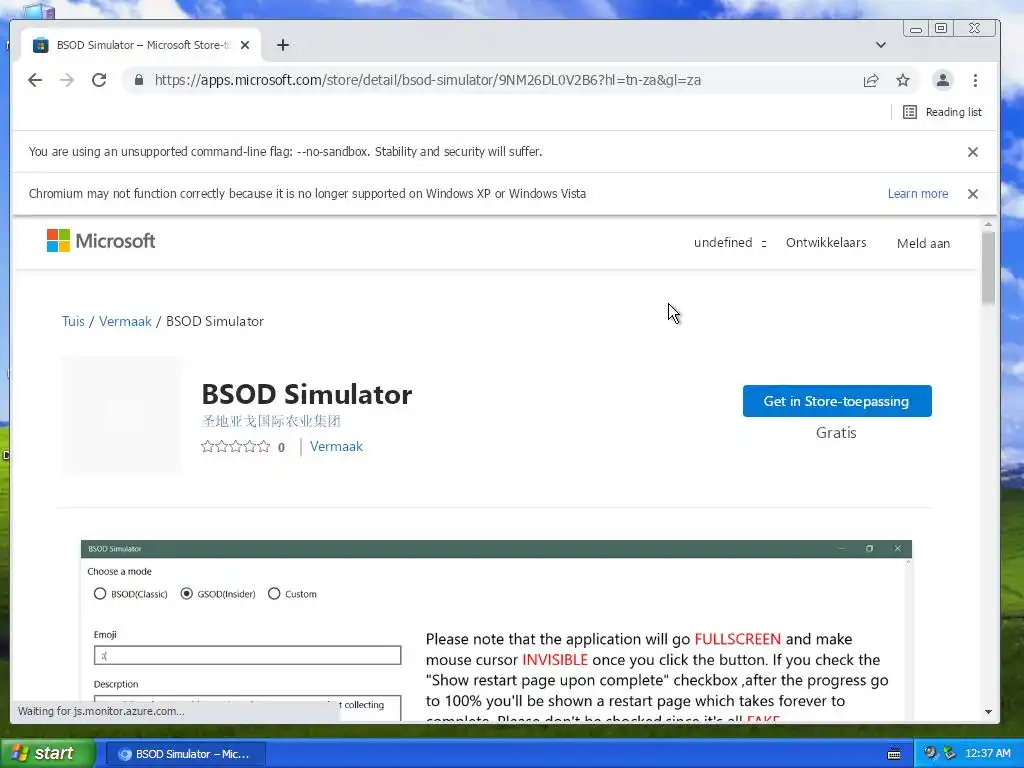Screen dimensions: 1024x768
Task: Click the Emoji input field
Action: click(248, 655)
